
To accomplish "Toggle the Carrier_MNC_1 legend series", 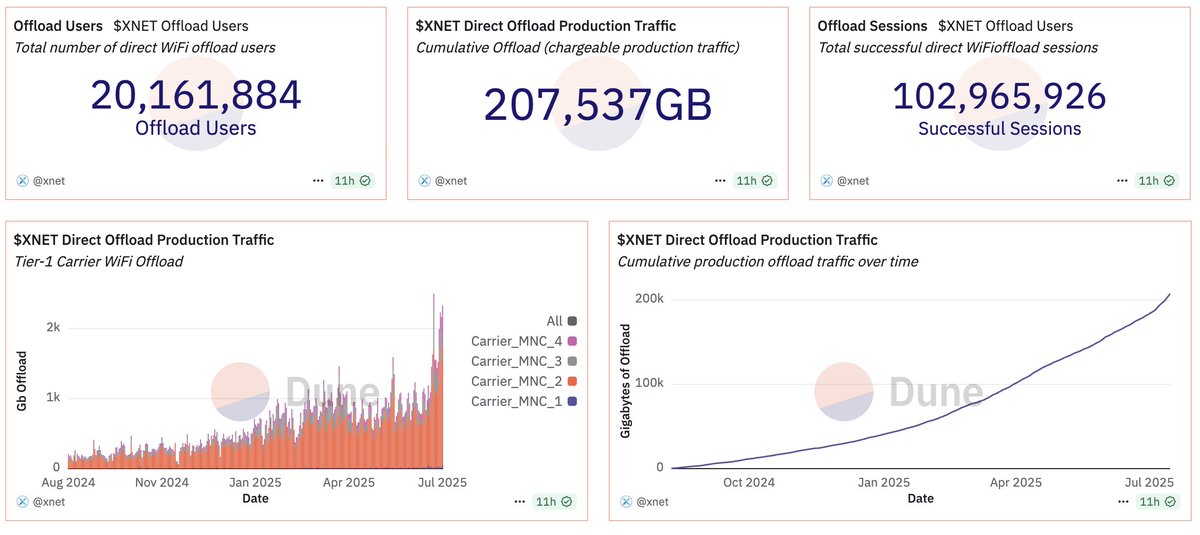I will pyautogui.click(x=525, y=401).
